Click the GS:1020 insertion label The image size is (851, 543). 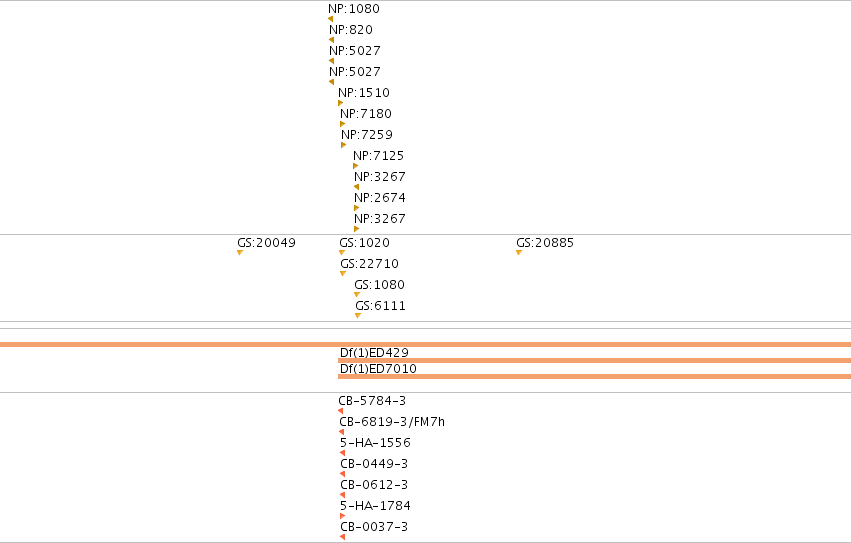coord(364,243)
